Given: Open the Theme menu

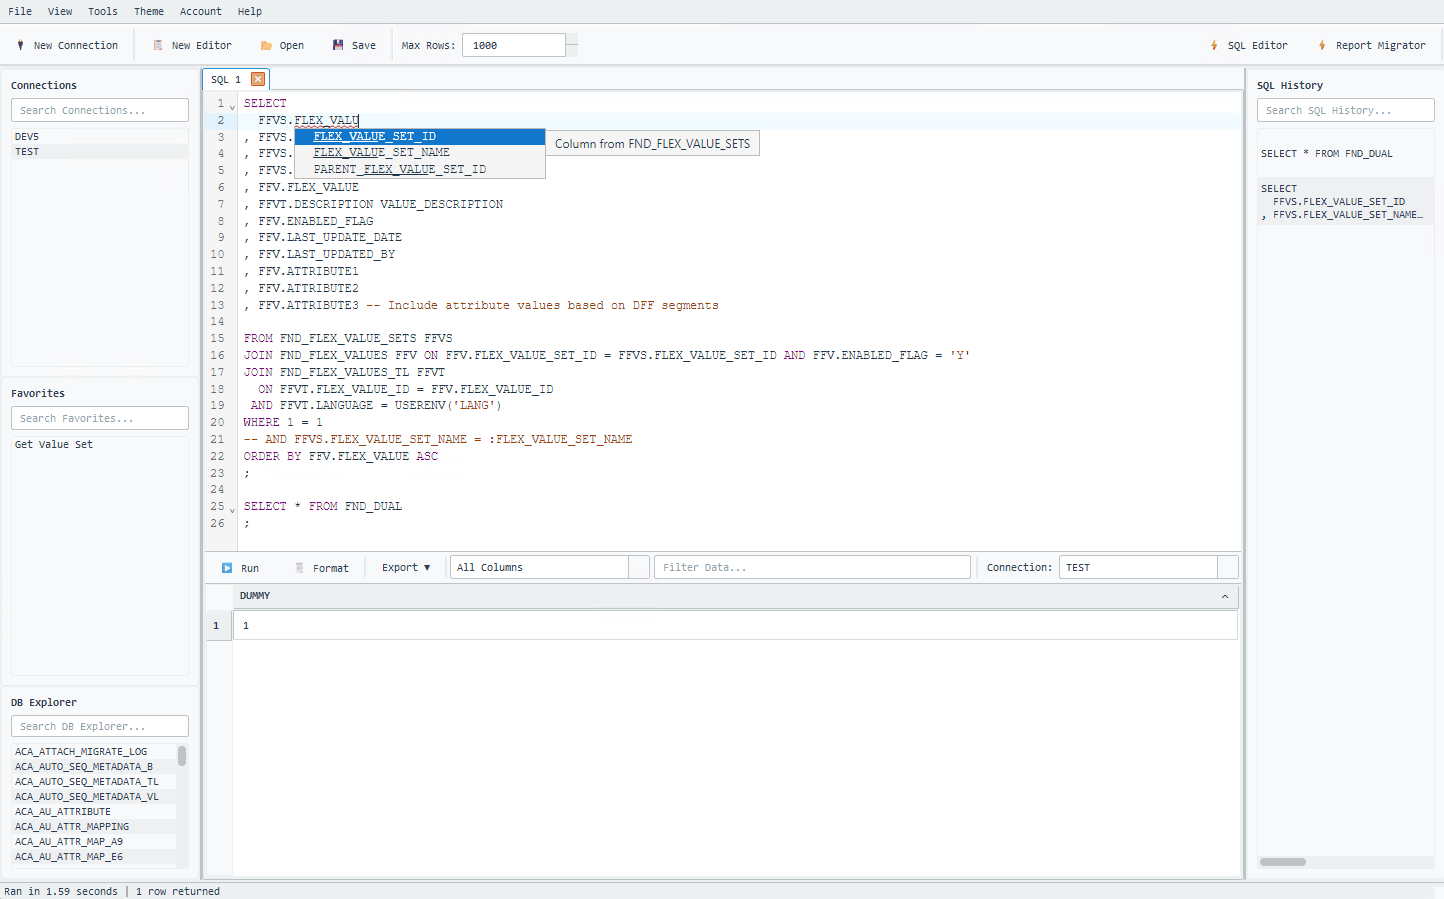Looking at the screenshot, I should point(148,12).
